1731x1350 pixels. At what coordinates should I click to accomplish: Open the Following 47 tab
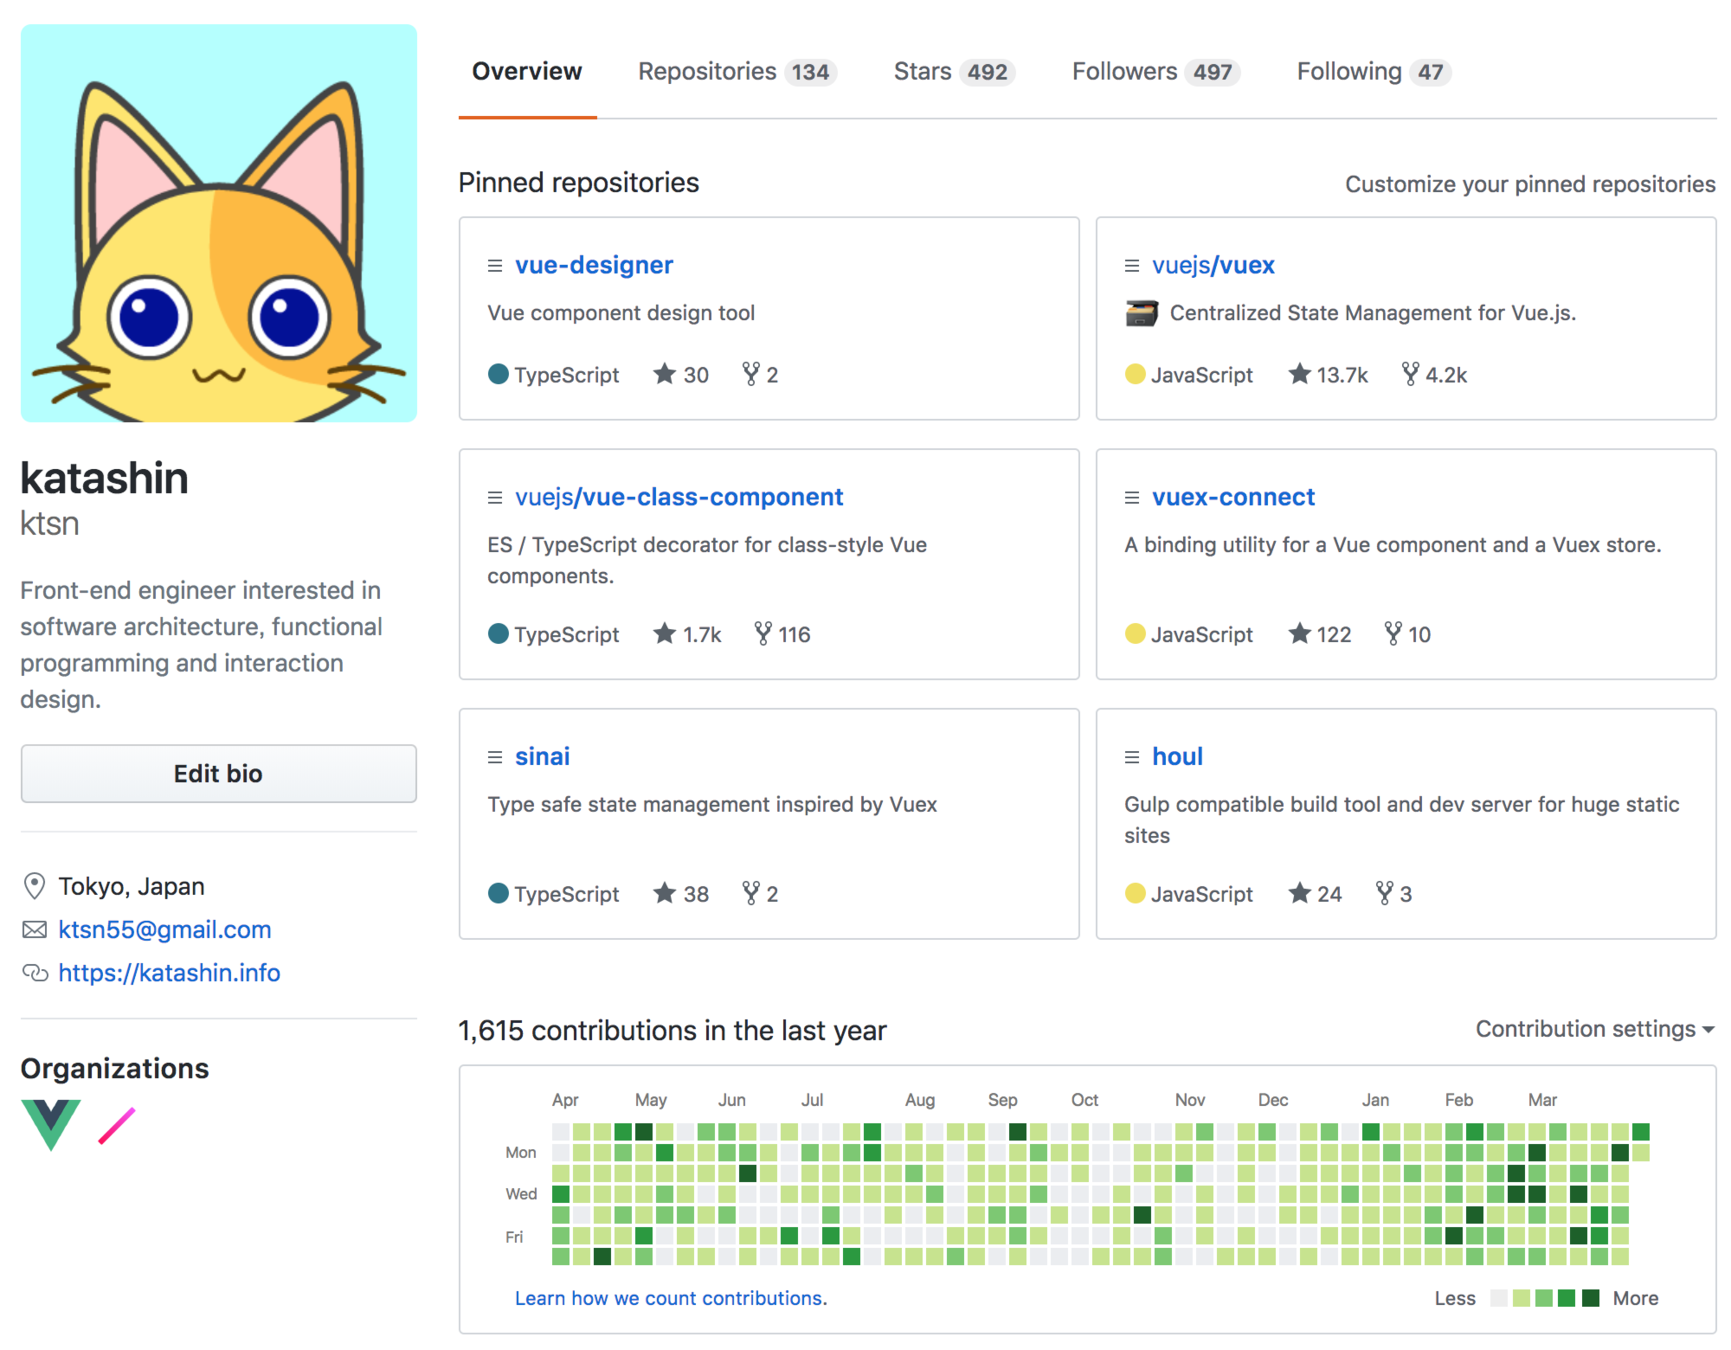(x=1374, y=72)
